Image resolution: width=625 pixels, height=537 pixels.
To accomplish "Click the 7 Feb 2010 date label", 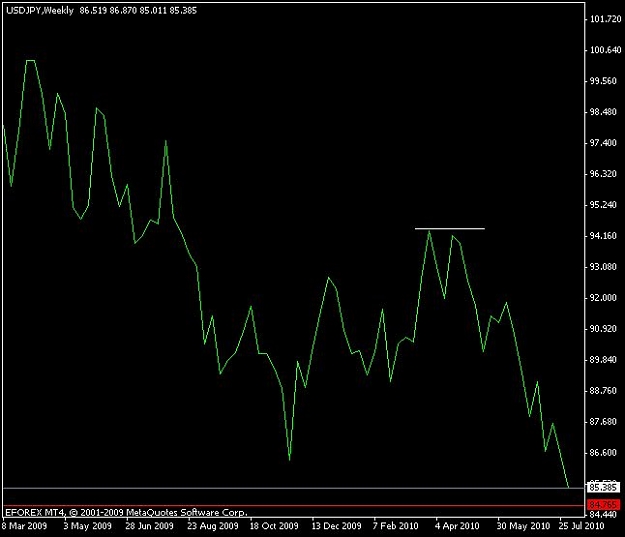I will (396, 526).
